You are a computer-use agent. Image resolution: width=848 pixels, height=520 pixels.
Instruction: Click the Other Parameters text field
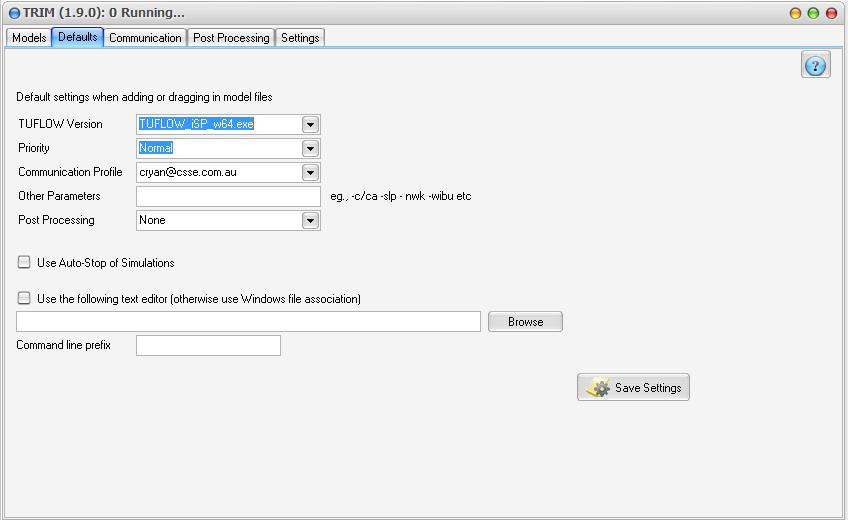pyautogui.click(x=228, y=196)
